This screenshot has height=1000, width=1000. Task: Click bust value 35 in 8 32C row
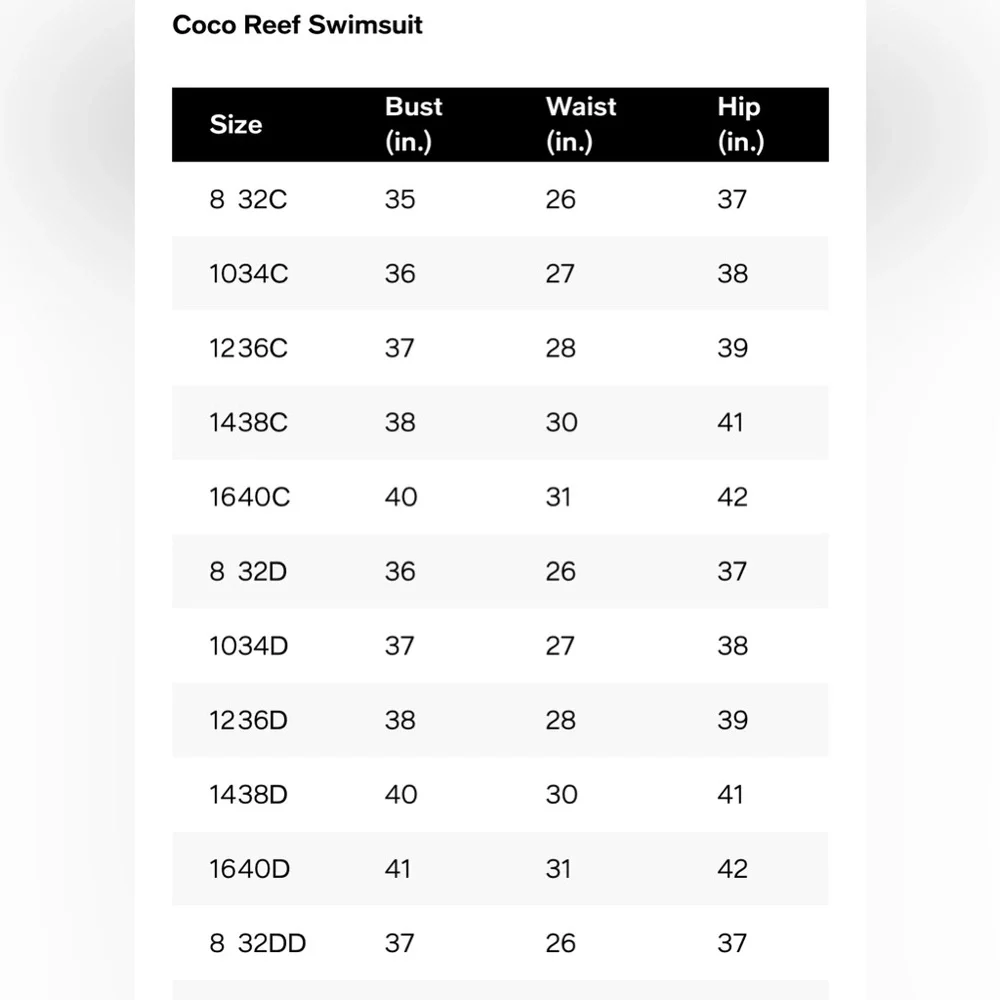coord(400,200)
